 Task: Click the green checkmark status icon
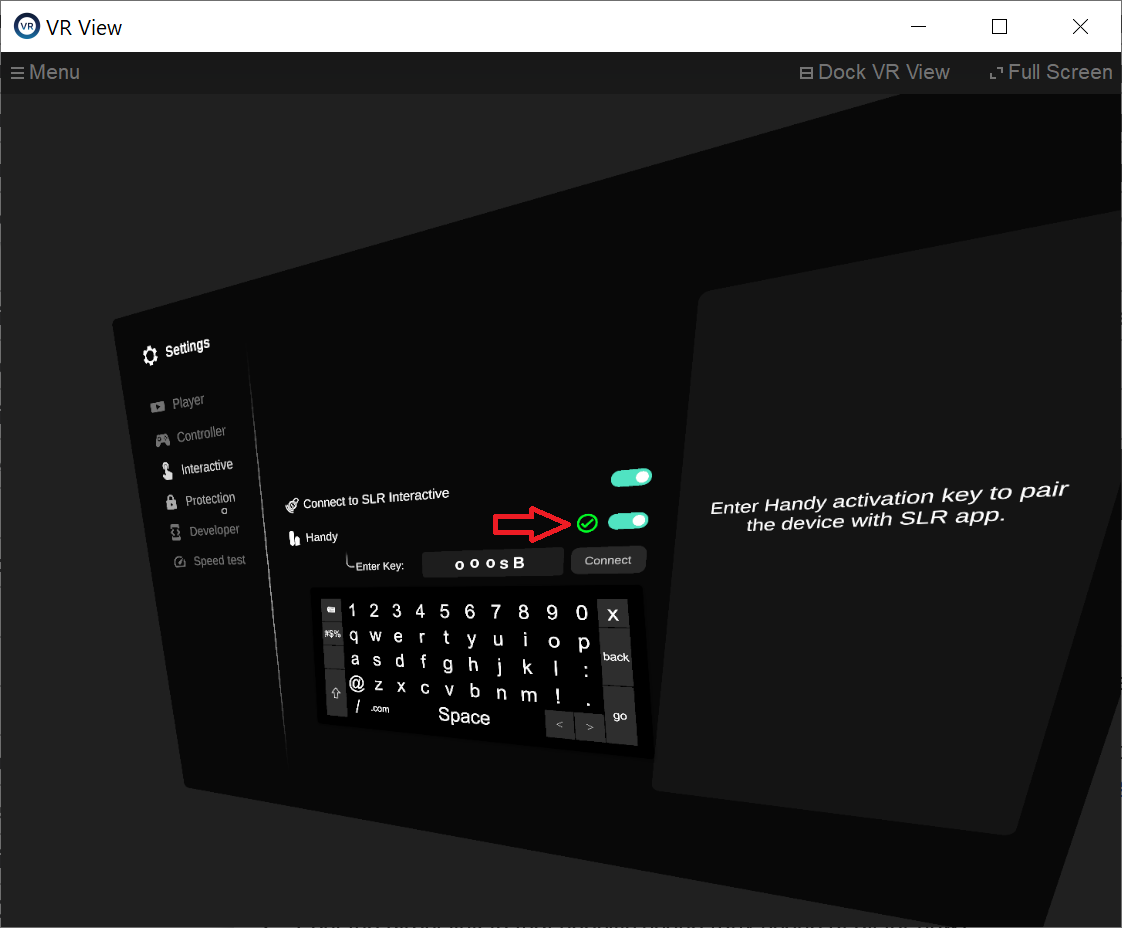[x=587, y=523]
